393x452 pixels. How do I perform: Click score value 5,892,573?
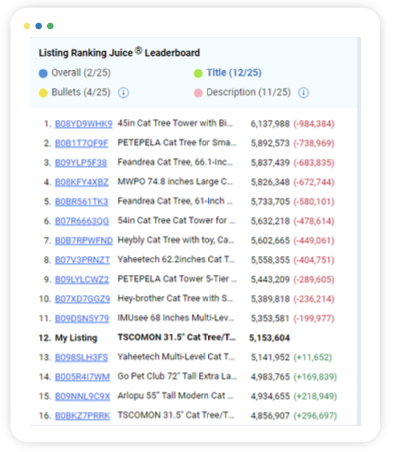pyautogui.click(x=270, y=143)
